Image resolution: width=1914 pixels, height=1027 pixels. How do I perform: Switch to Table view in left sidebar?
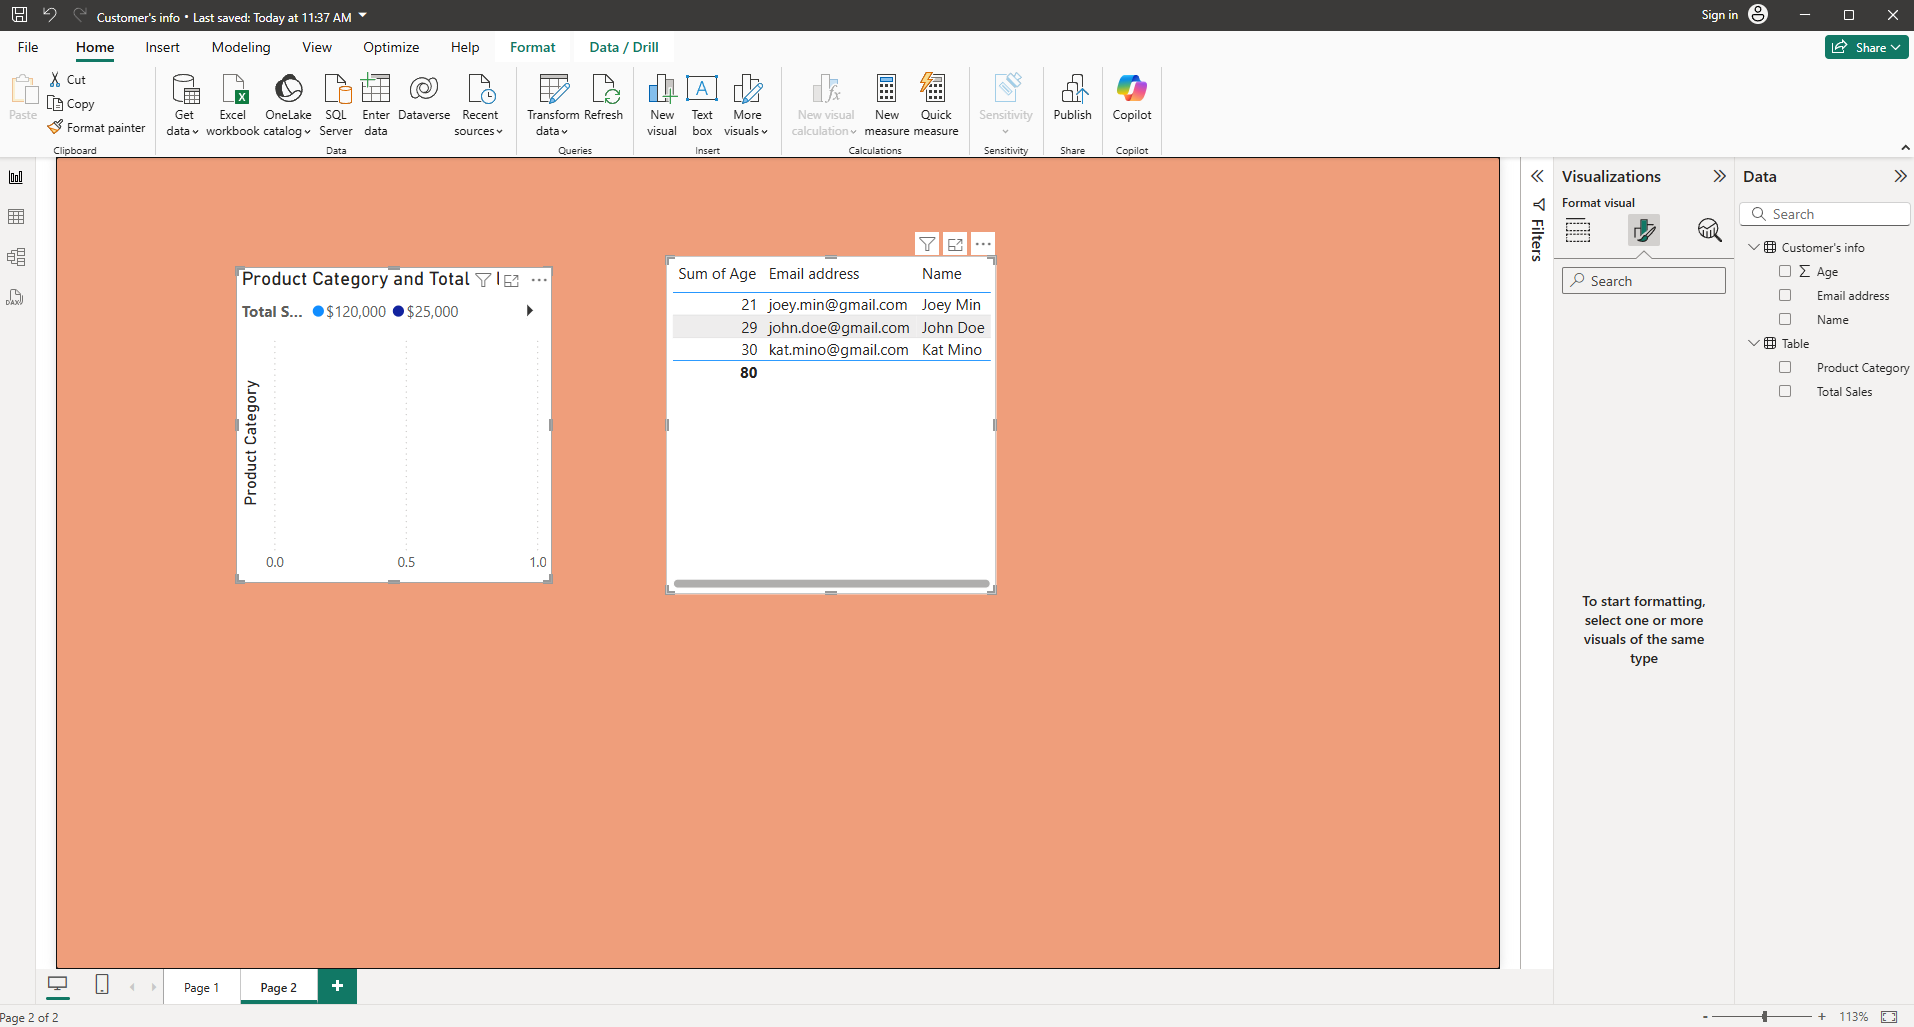pos(16,217)
